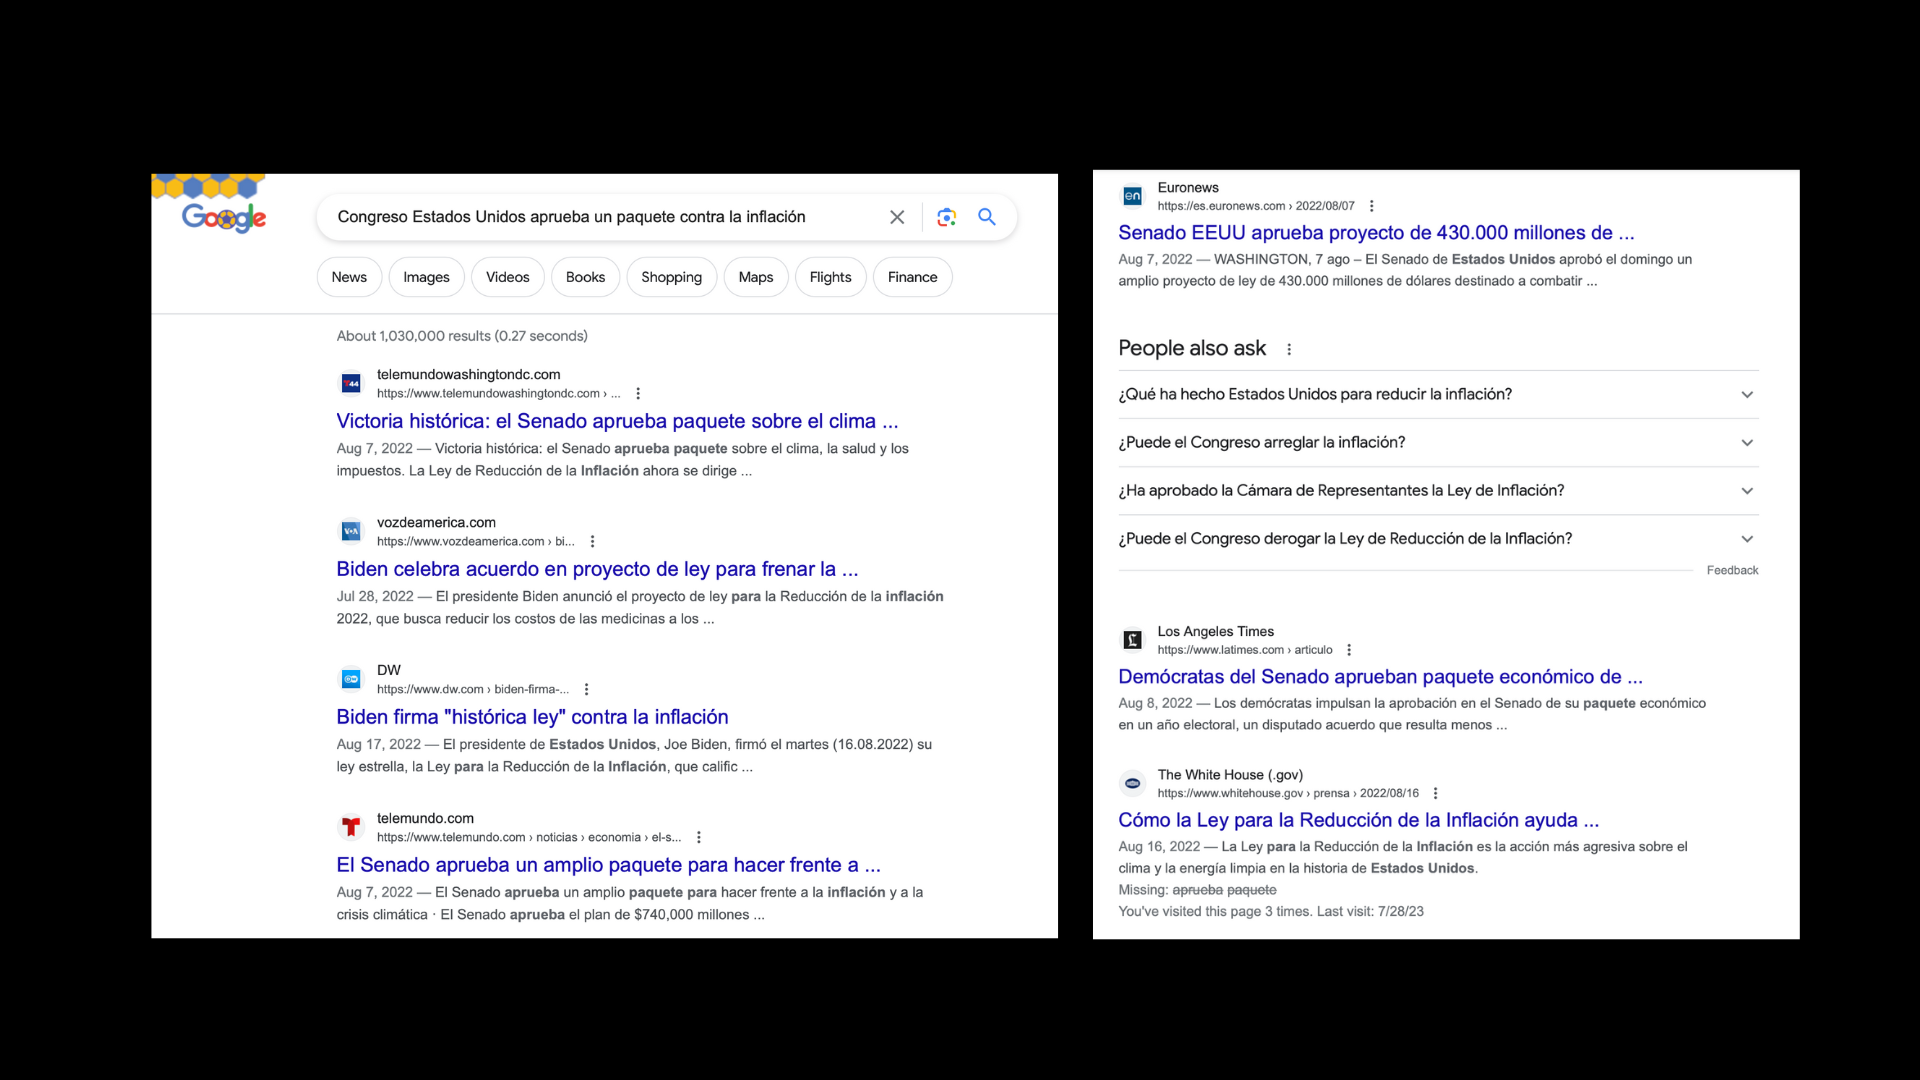Open Google Lens image search icon
1920x1080 pixels.
click(946, 217)
